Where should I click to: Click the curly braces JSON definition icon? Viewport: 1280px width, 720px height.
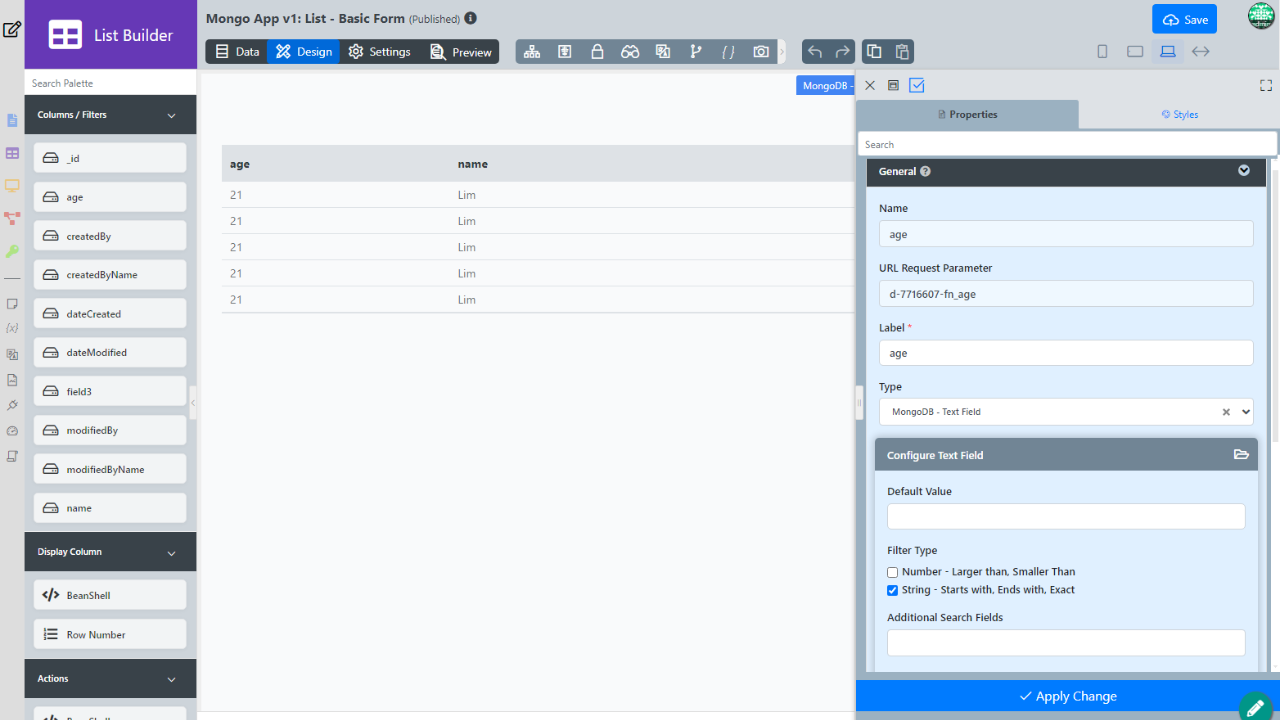[x=728, y=52]
